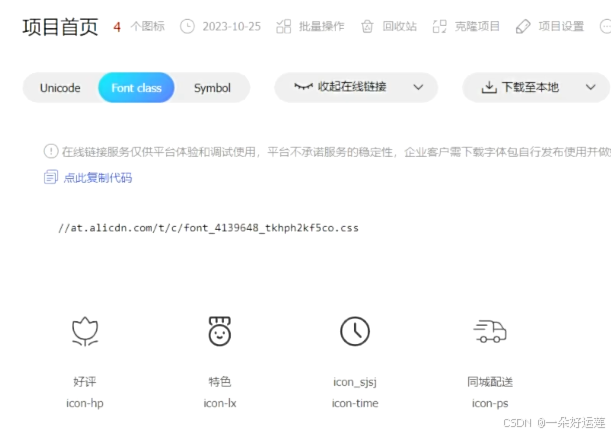Click the info warning circle icon
This screenshot has height=434, width=611.
pyautogui.click(x=51, y=151)
